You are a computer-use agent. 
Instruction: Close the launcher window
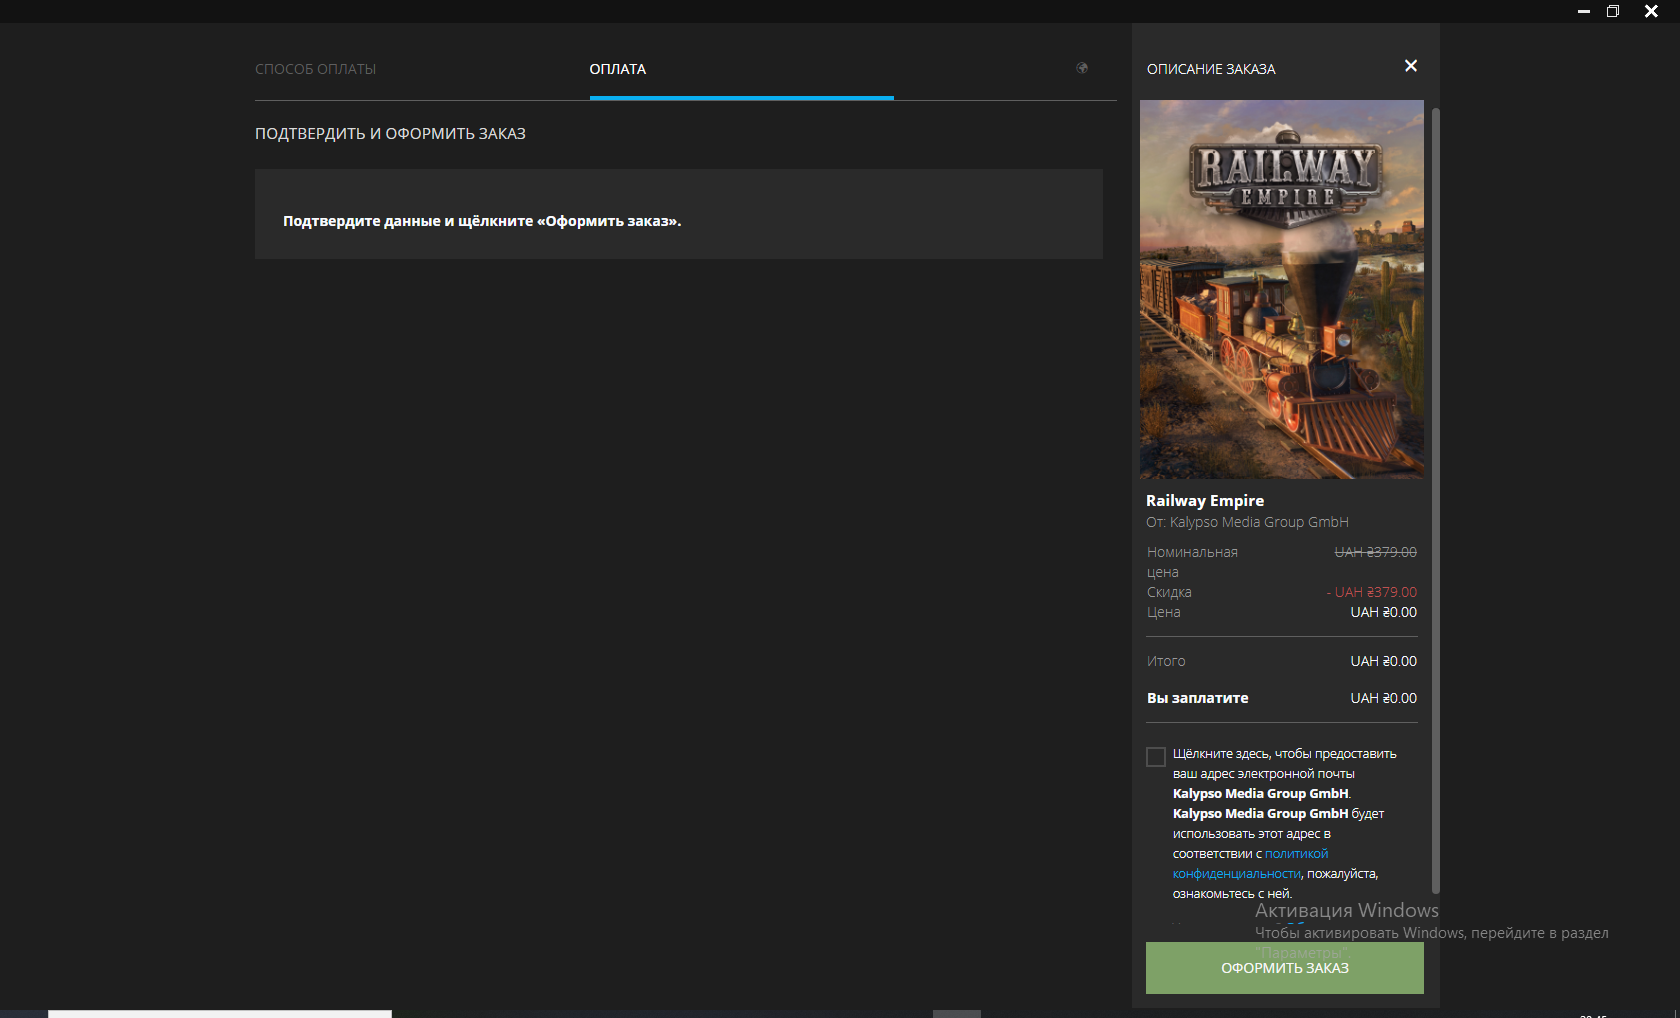pos(1651,11)
